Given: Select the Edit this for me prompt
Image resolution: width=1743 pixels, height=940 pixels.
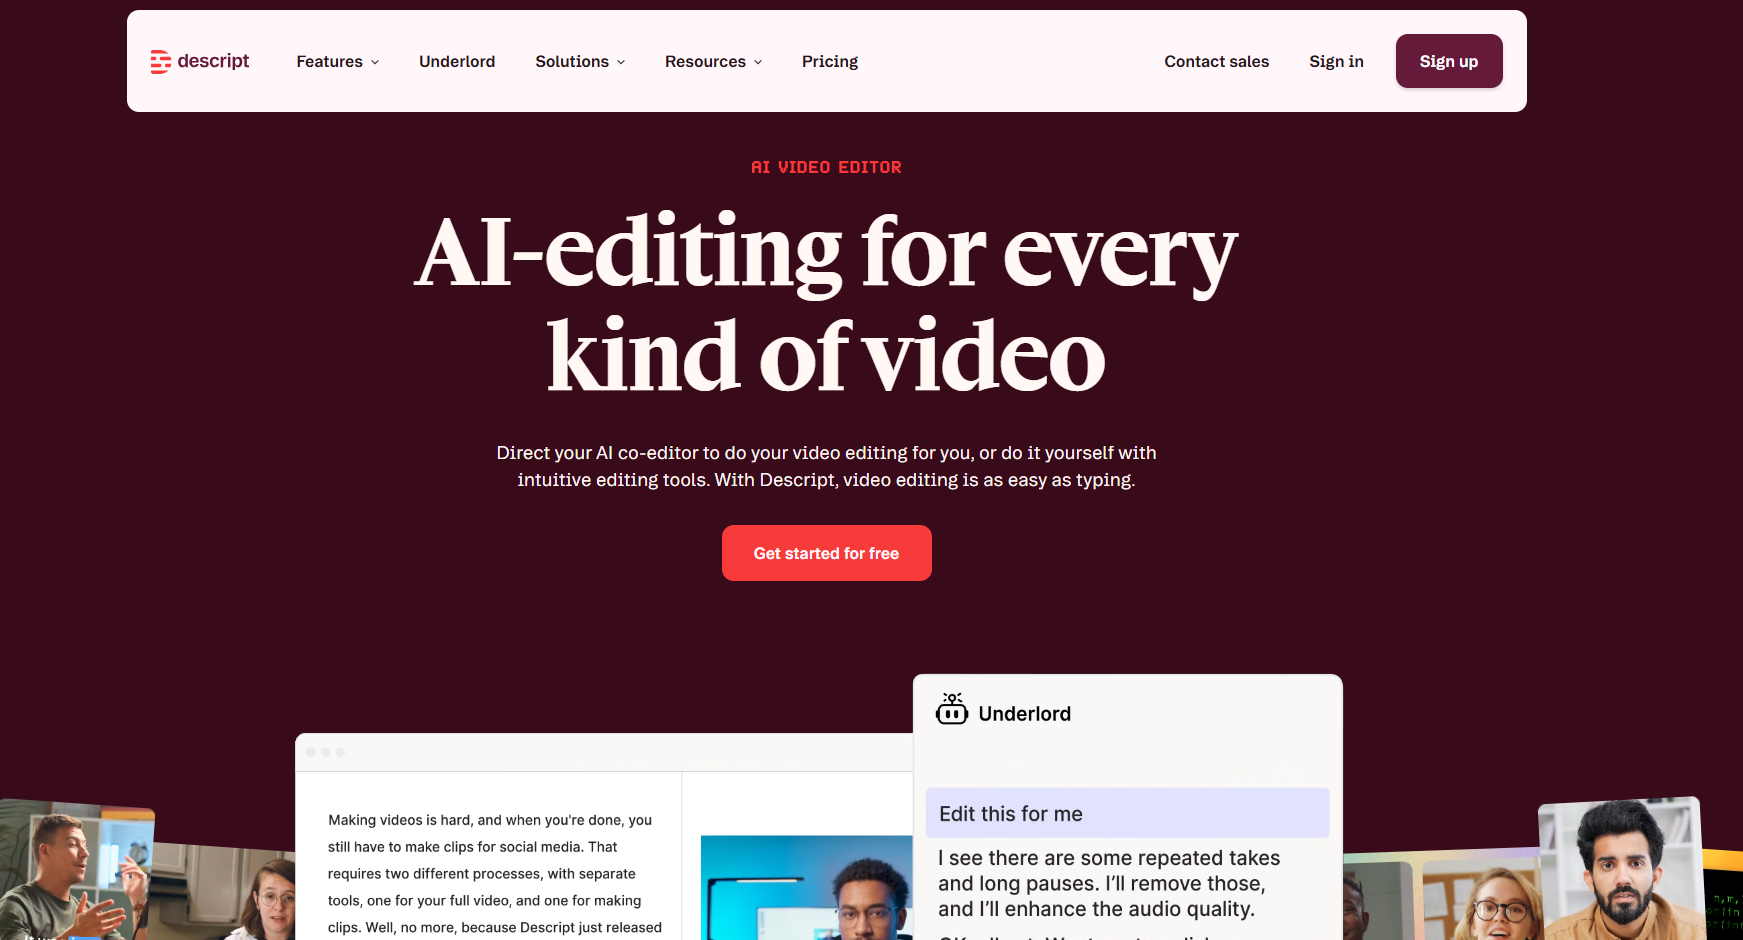Looking at the screenshot, I should (x=1127, y=813).
